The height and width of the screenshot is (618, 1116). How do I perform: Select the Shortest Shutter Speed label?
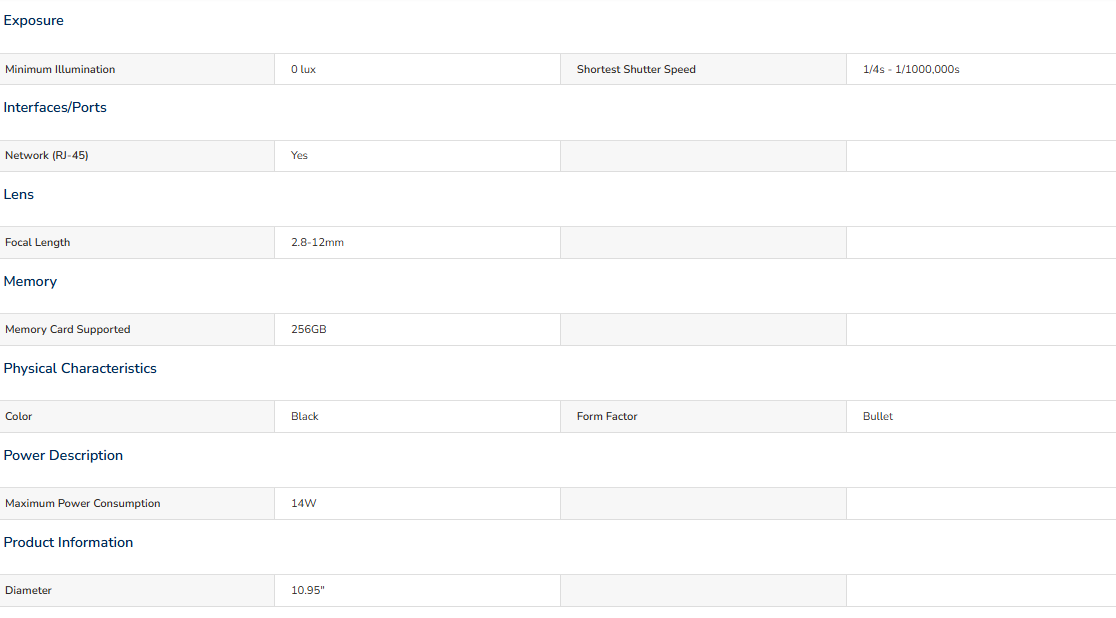[x=636, y=69]
